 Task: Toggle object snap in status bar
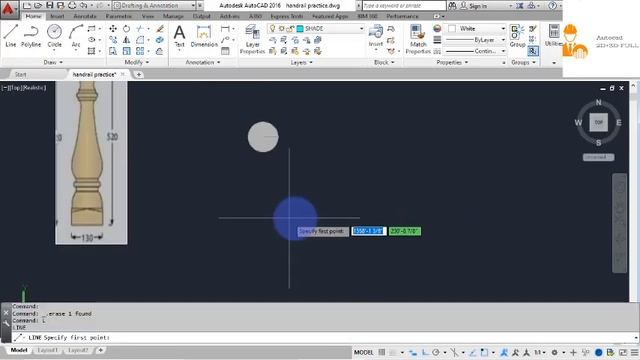(x=484, y=352)
